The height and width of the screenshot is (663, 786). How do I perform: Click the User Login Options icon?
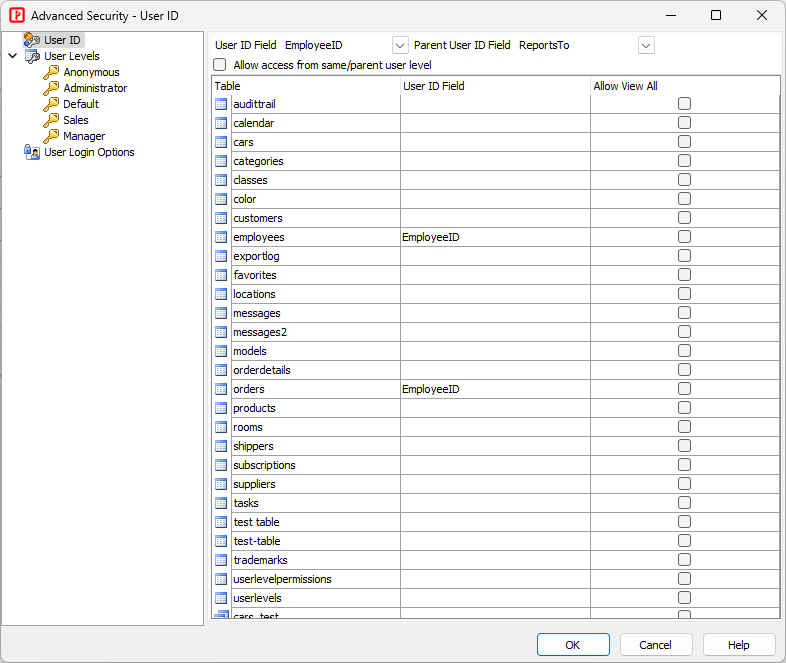coord(31,152)
